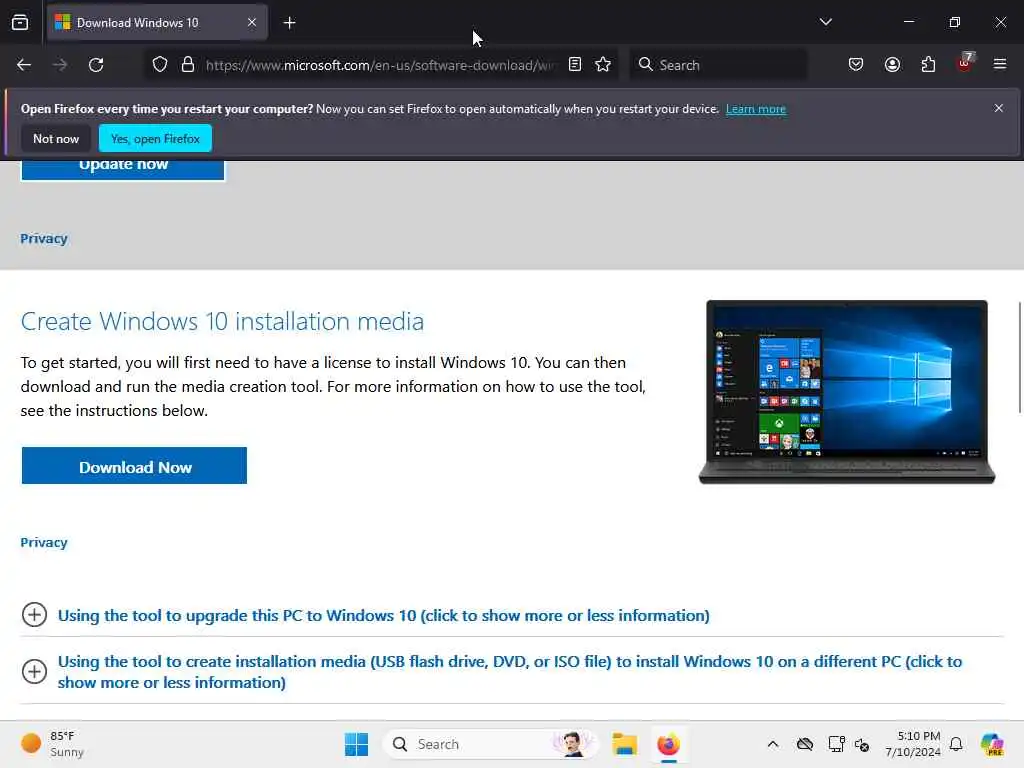
Task: Open the Windows Start menu
Action: tap(357, 744)
